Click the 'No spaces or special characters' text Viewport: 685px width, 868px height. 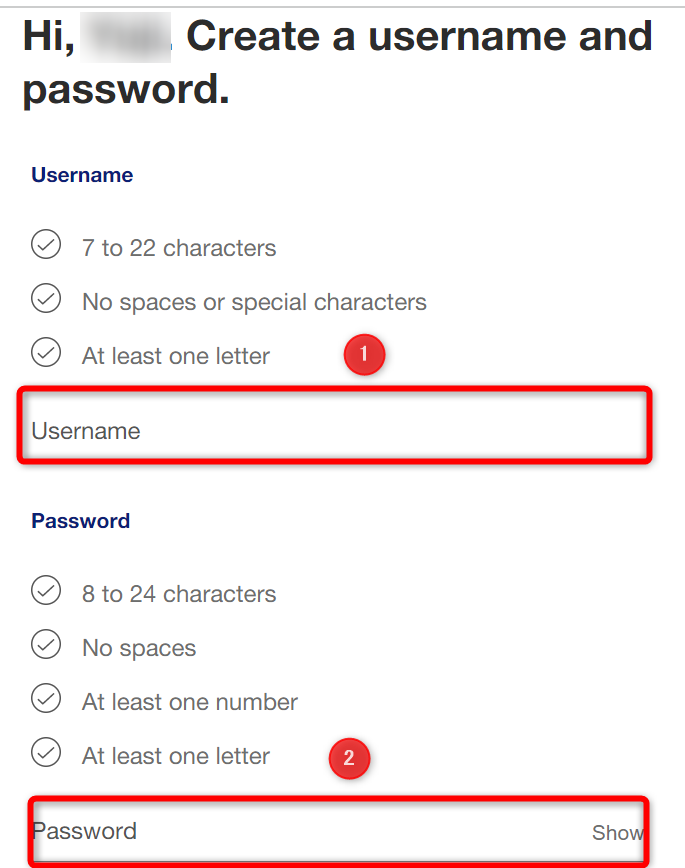254,302
